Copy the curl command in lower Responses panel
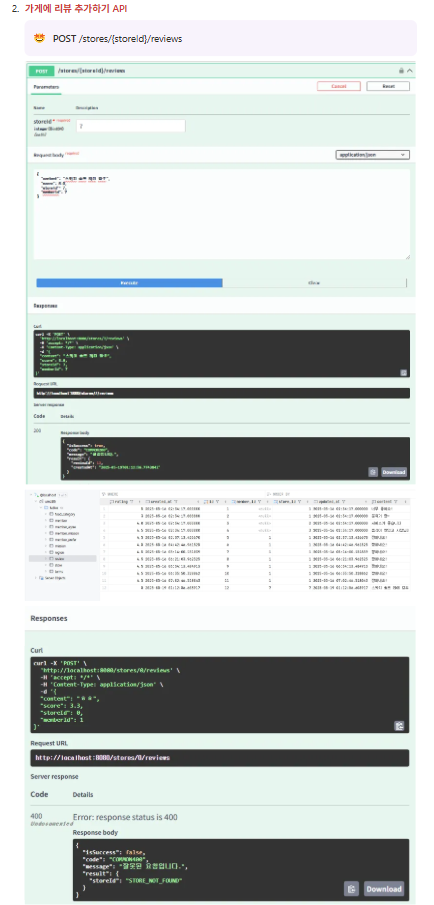The width and height of the screenshot is (434, 905). pos(399,726)
